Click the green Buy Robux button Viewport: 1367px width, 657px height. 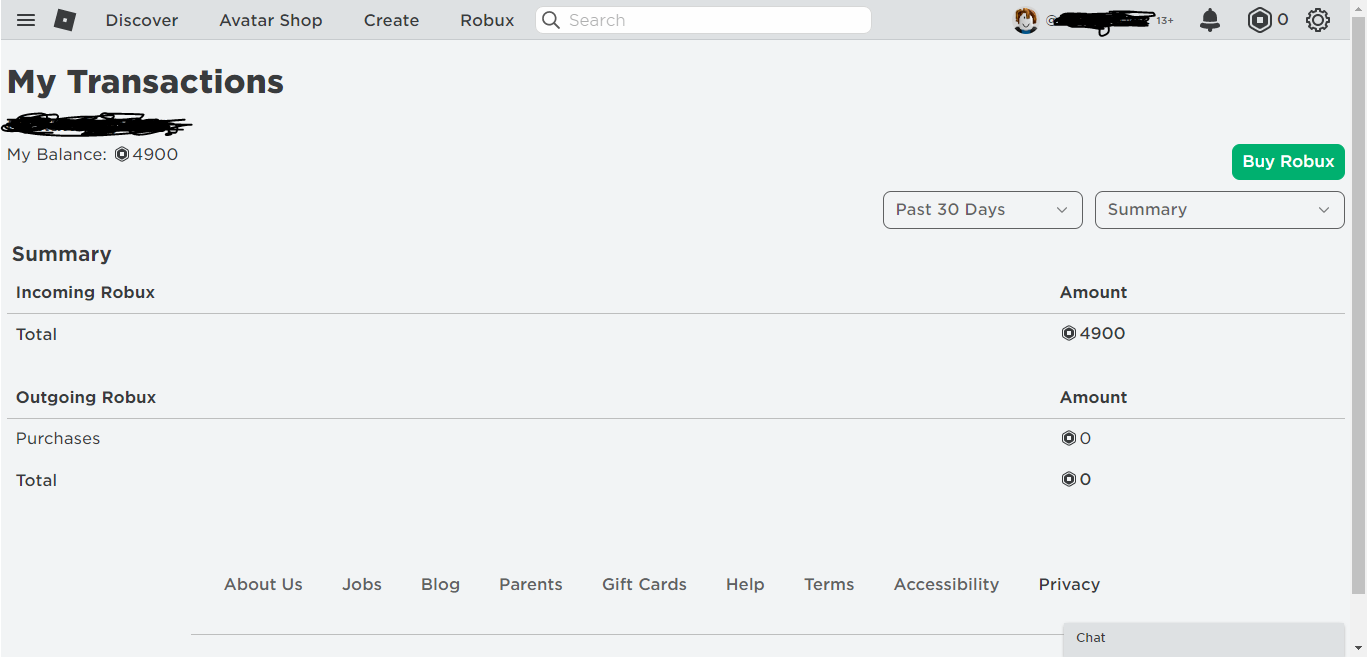point(1288,162)
